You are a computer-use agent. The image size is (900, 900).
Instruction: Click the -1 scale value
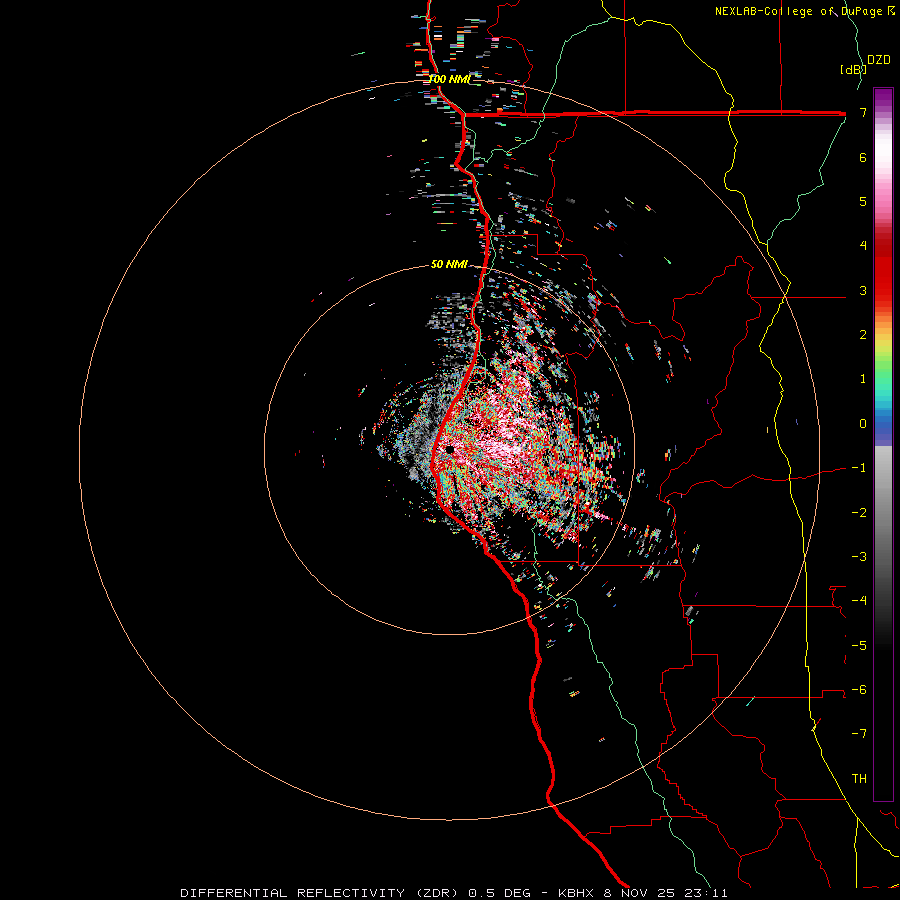pyautogui.click(x=859, y=468)
